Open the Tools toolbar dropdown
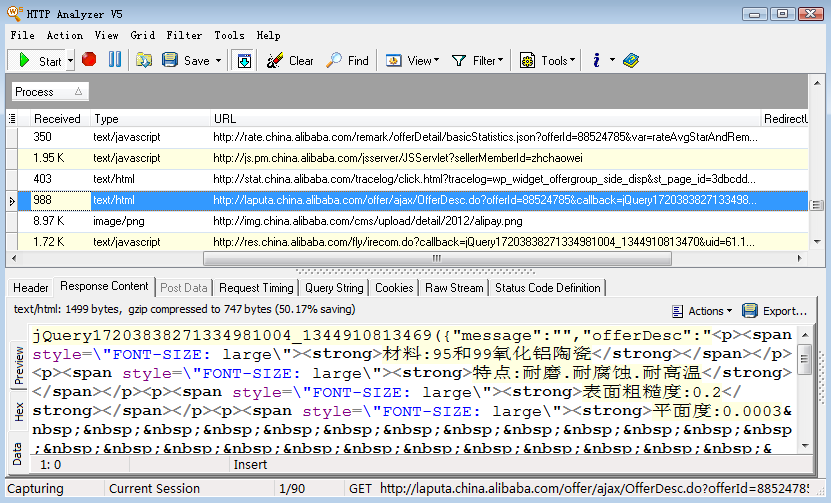 coord(547,60)
